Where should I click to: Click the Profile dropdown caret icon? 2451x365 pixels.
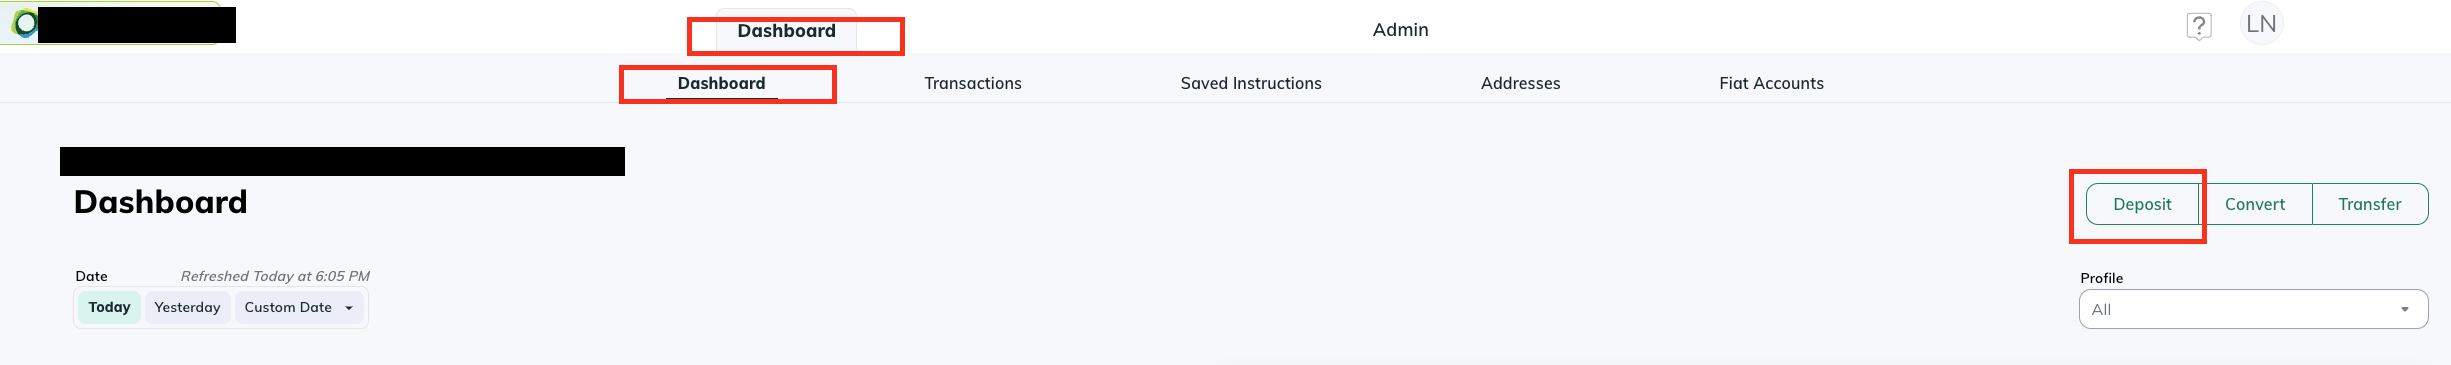pos(2404,310)
